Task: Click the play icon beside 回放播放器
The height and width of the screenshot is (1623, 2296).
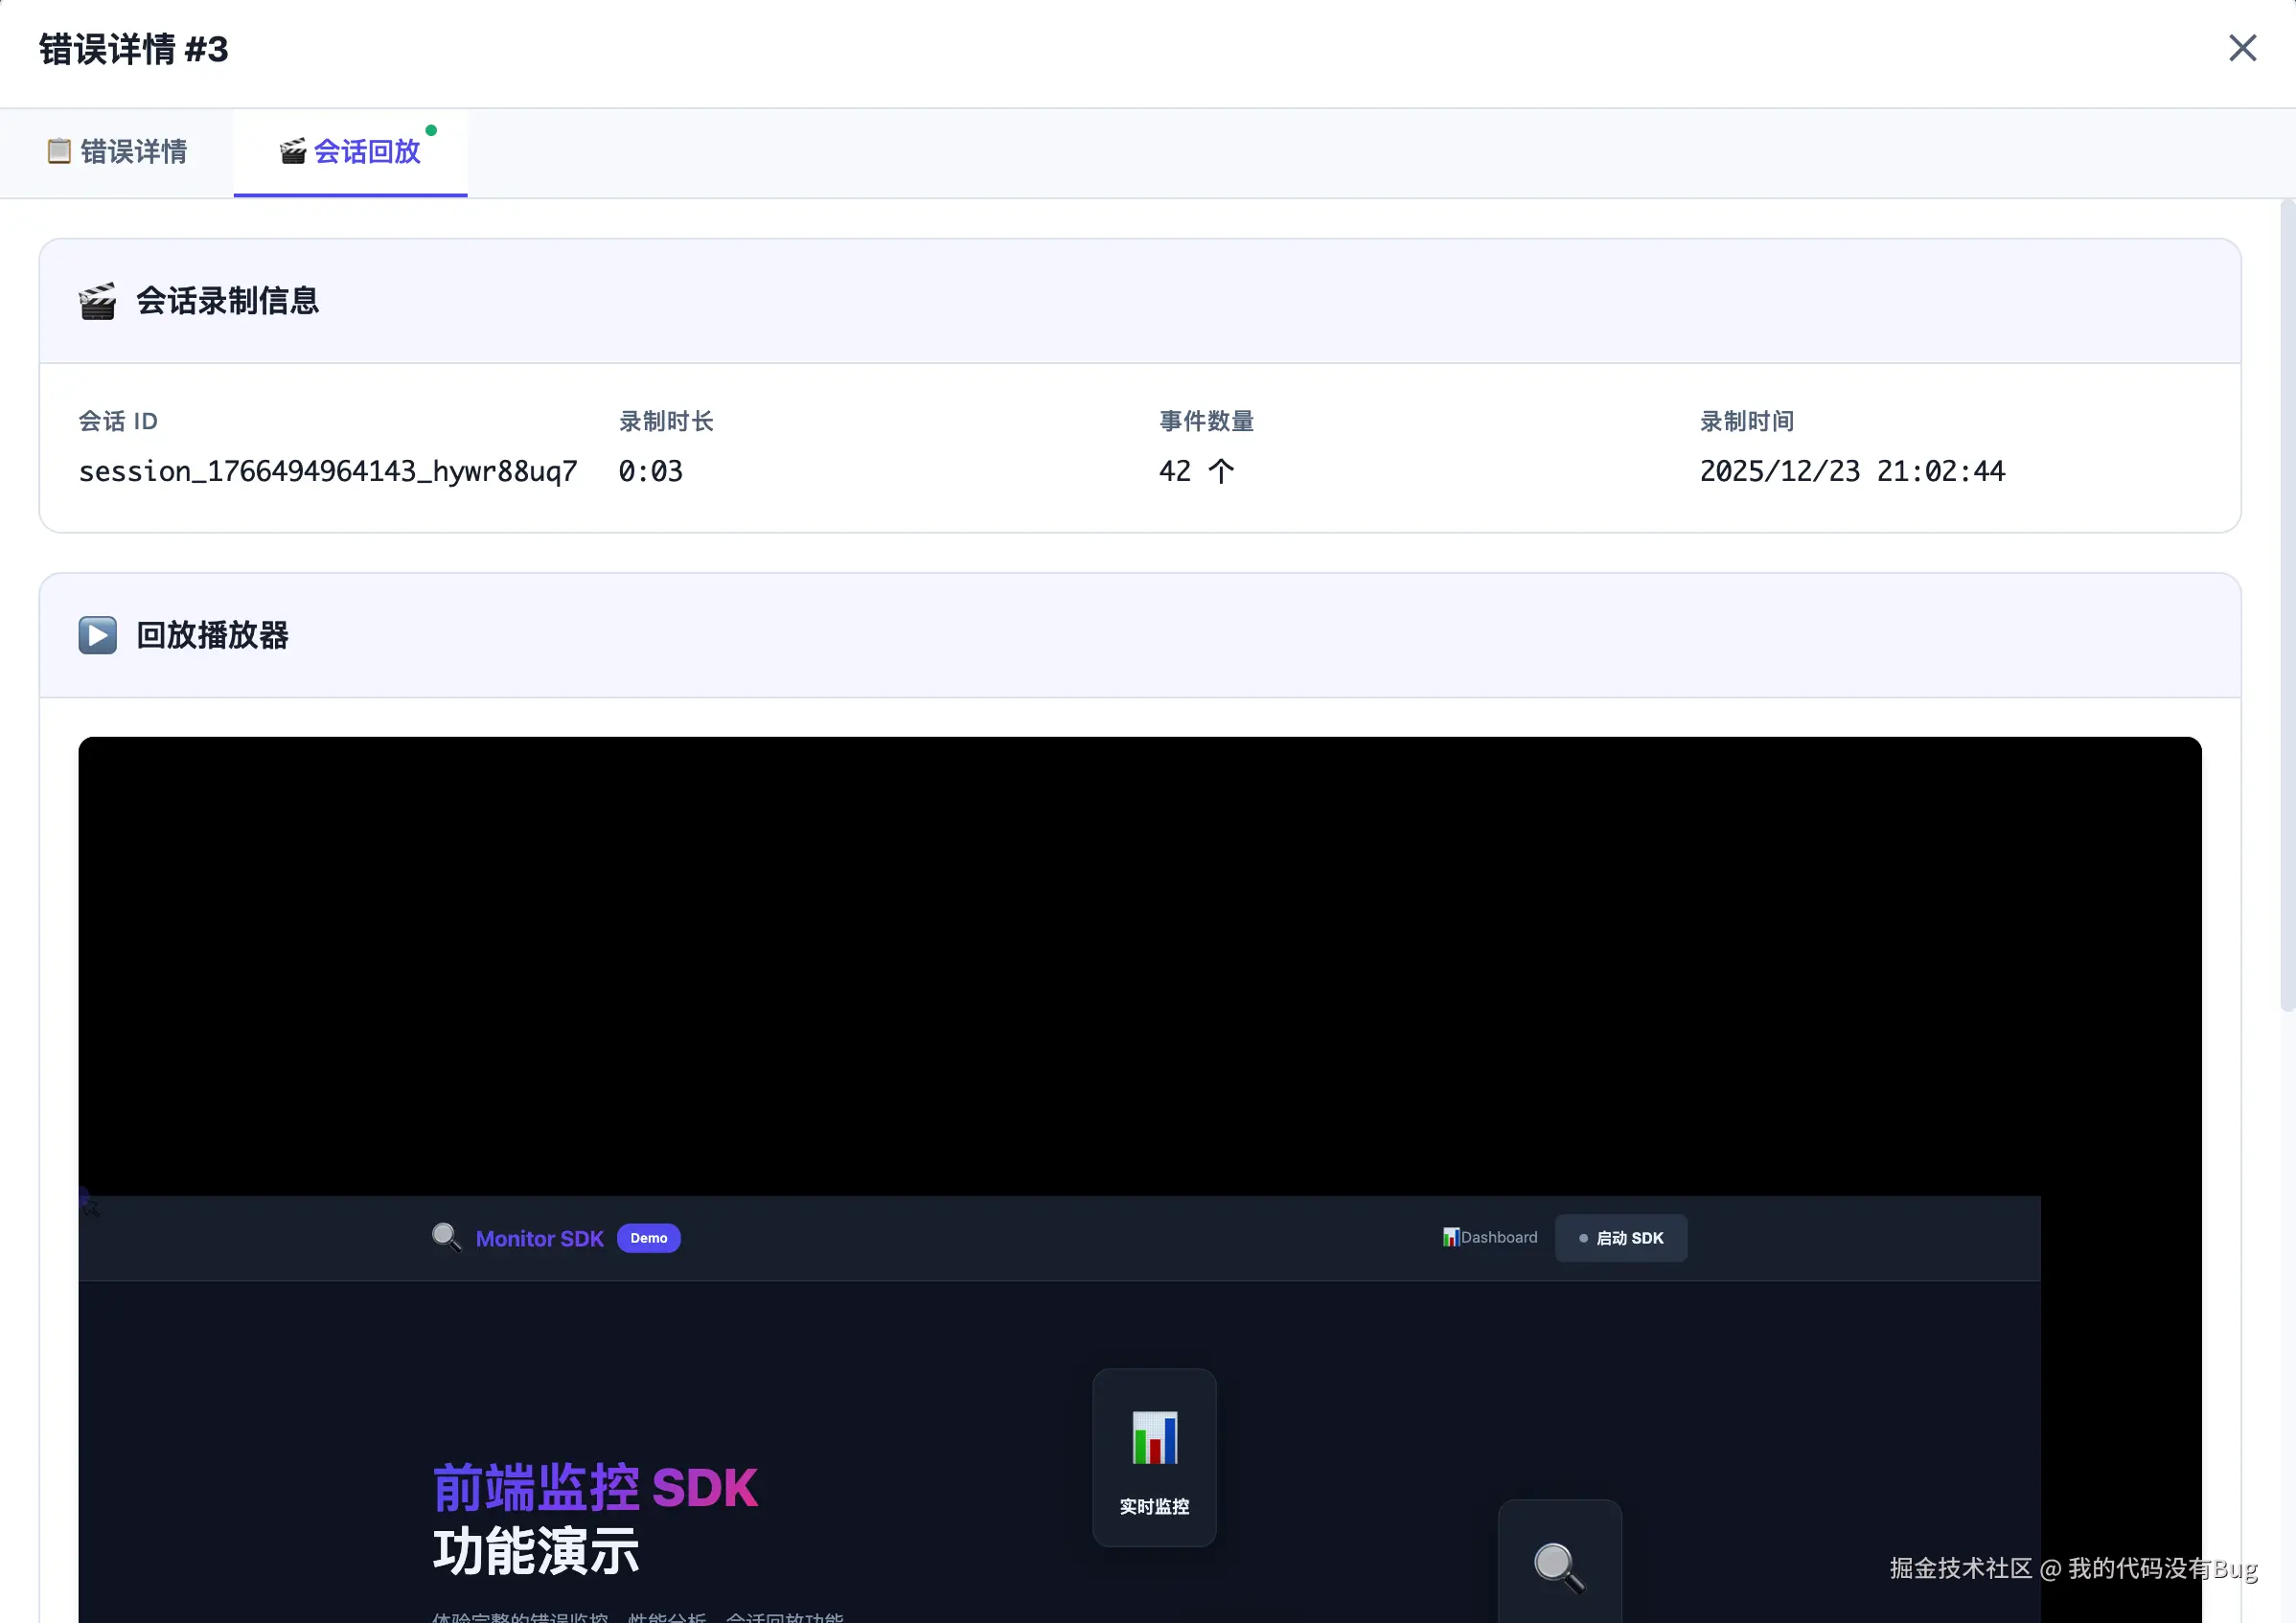Action: 97,635
